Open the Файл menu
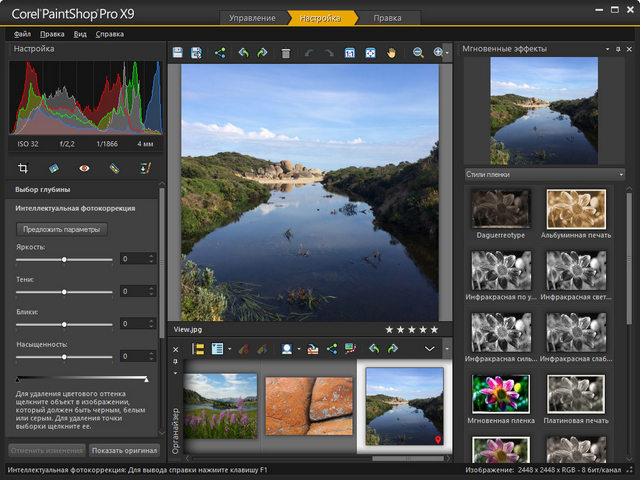Image resolution: width=640 pixels, height=480 pixels. pyautogui.click(x=22, y=34)
